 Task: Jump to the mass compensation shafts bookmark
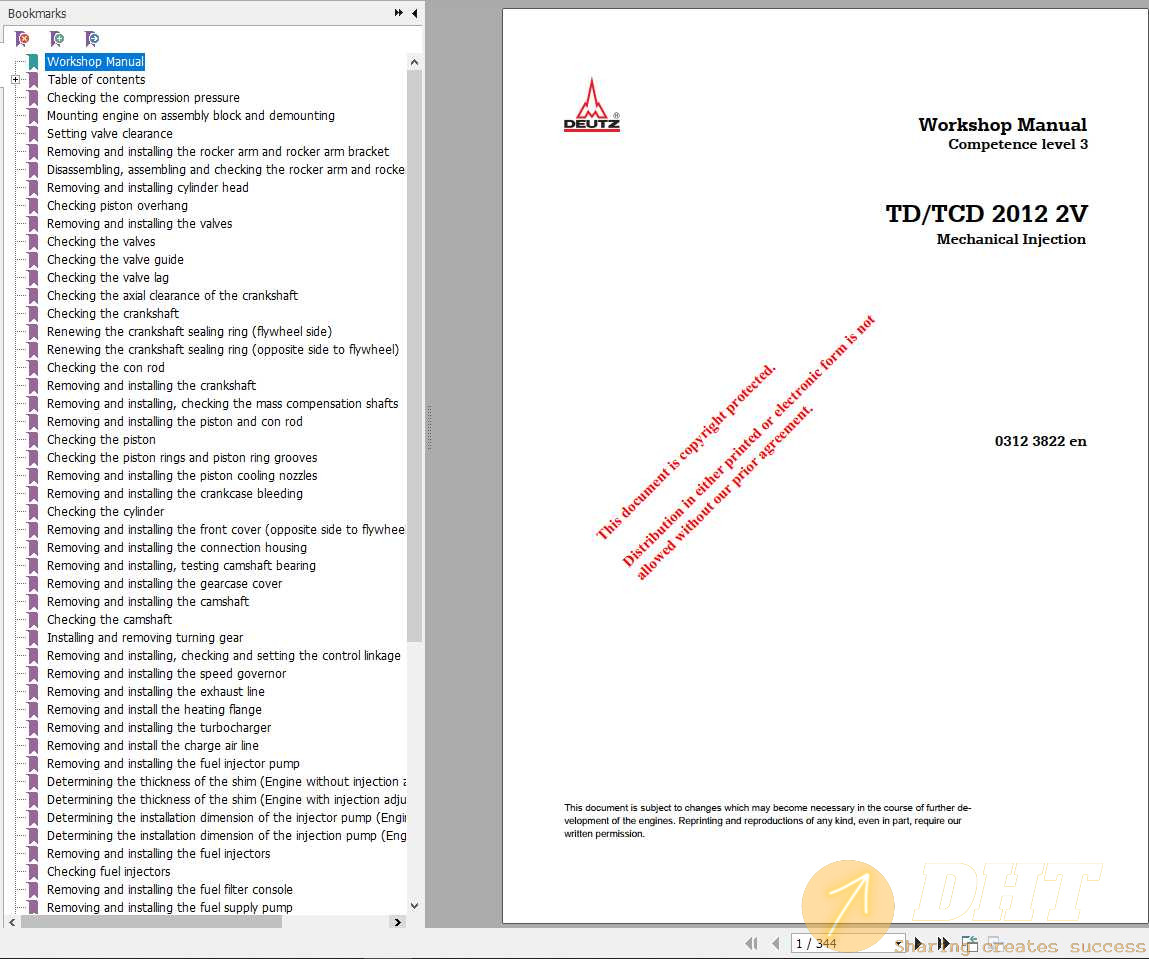point(223,404)
